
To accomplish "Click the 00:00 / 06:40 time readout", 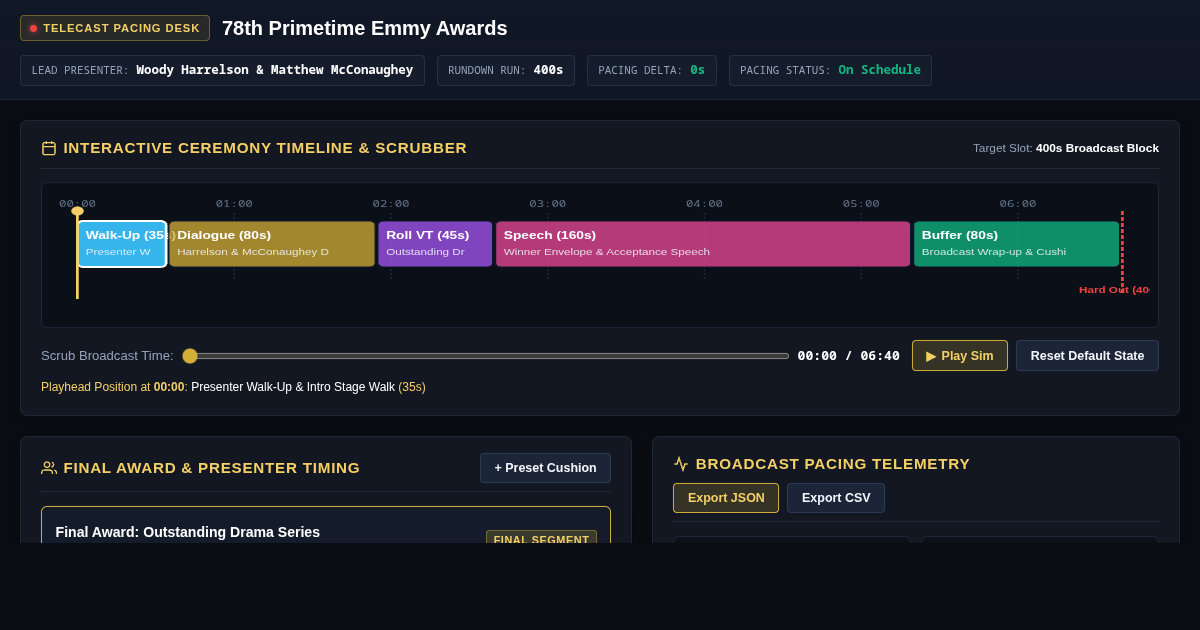I will pyautogui.click(x=848, y=356).
